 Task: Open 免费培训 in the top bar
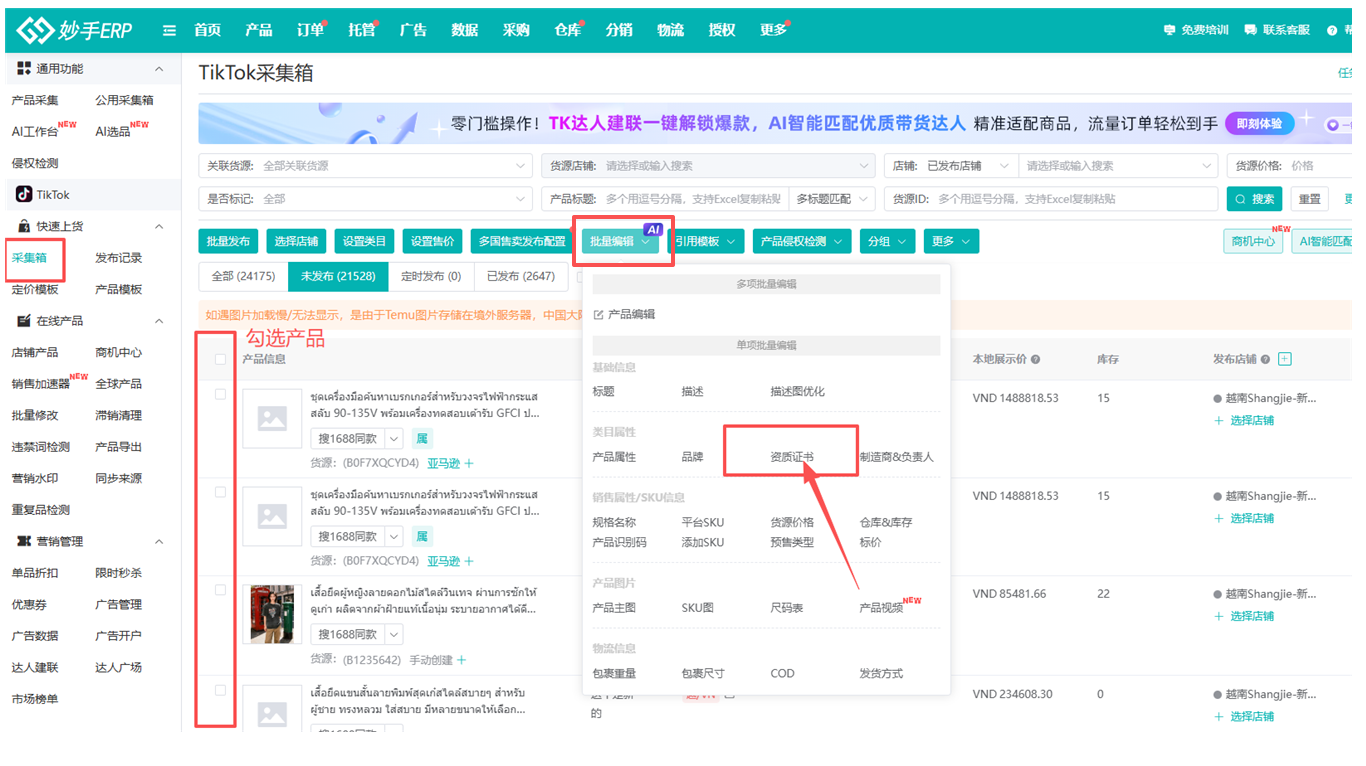click(1196, 30)
